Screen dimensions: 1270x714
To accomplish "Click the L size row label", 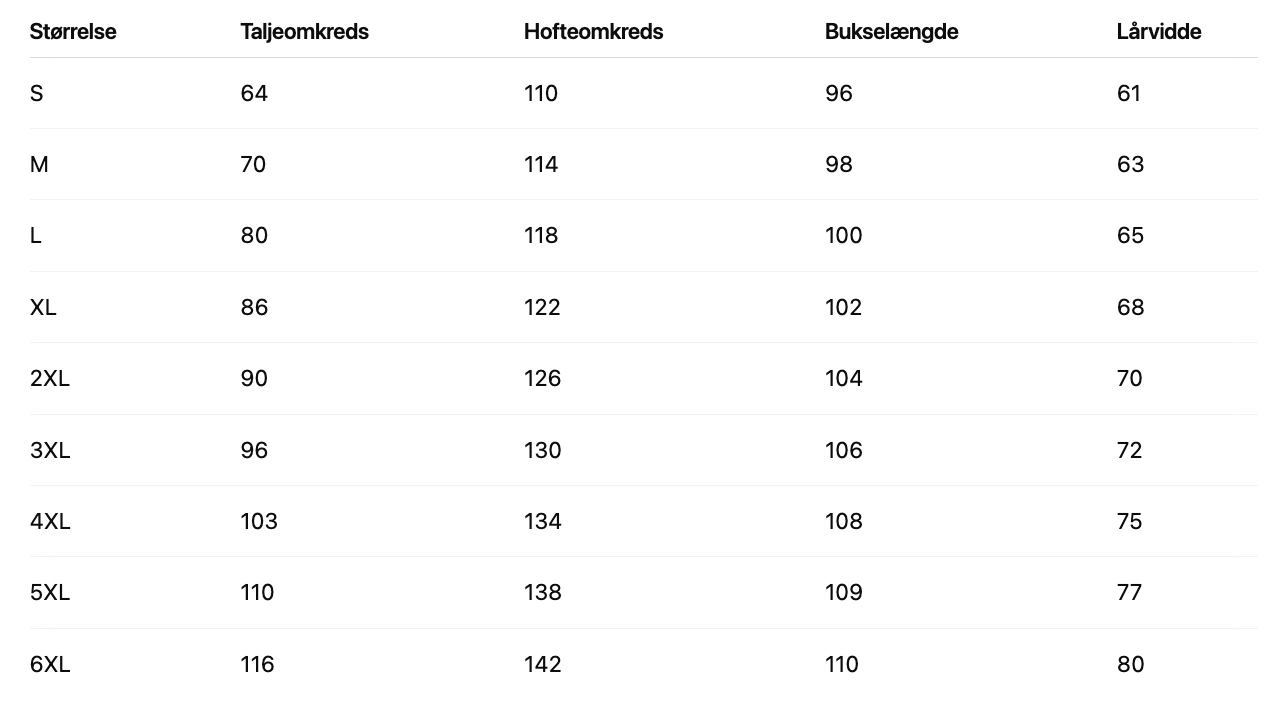I will (36, 236).
